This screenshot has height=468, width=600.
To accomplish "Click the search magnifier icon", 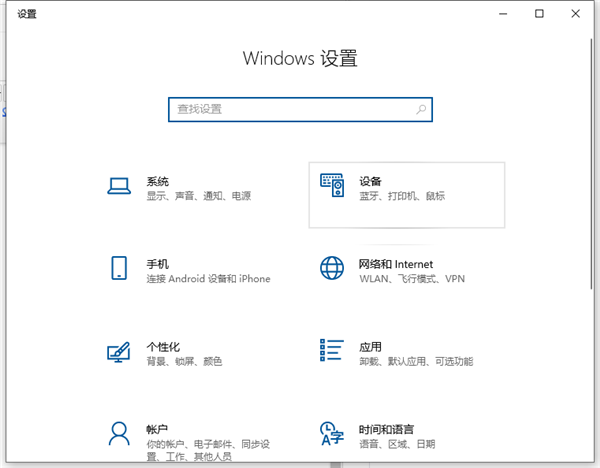I will tap(421, 110).
